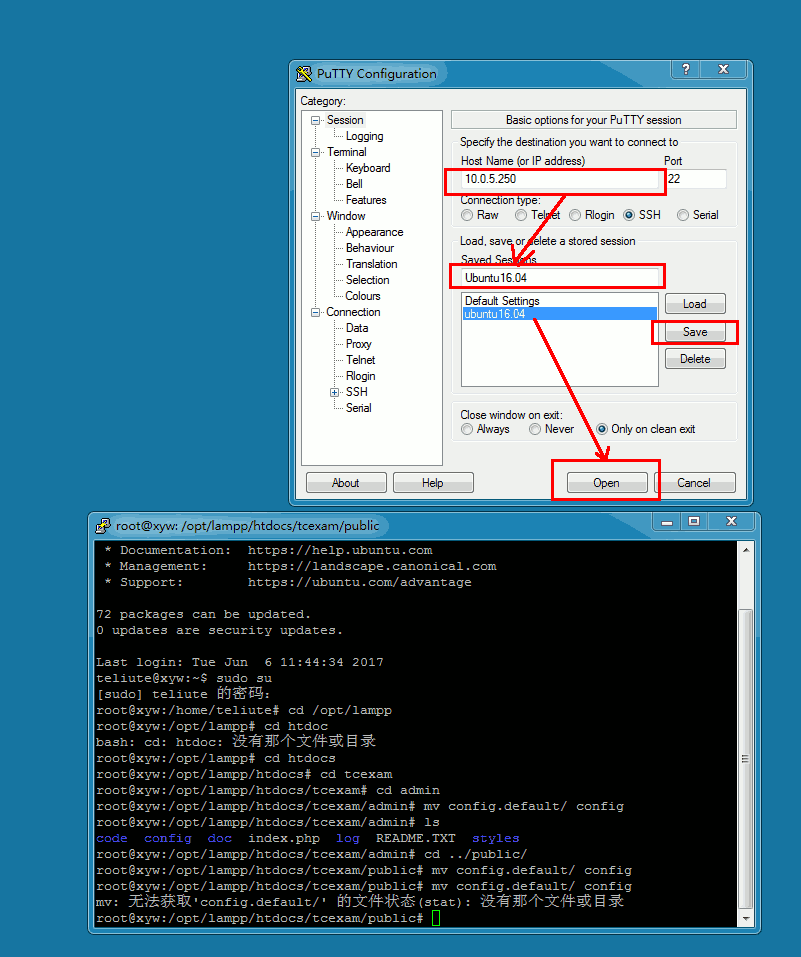801x957 pixels.
Task: Open the Bell category
Action: click(354, 184)
